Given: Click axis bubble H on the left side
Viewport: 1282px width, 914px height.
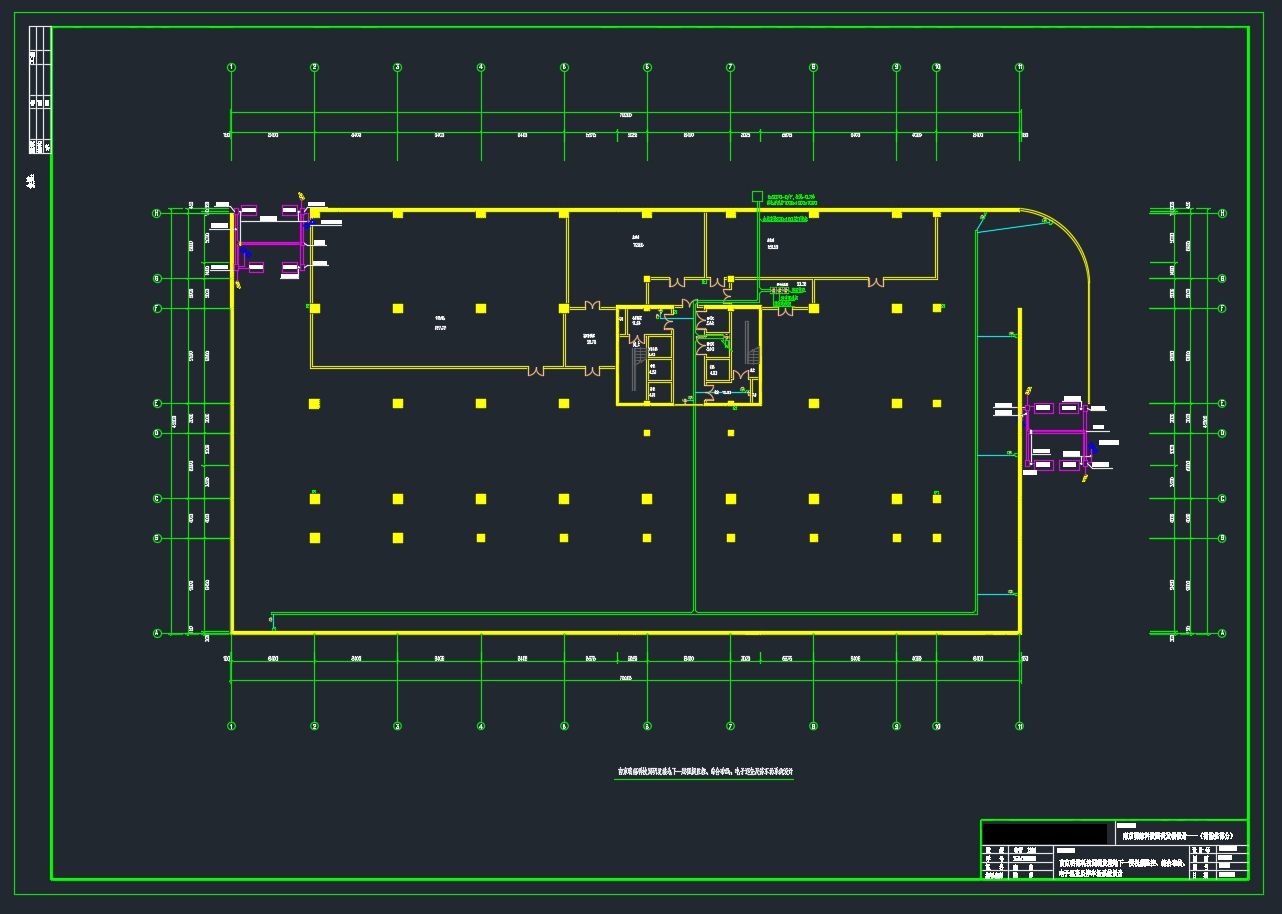Looking at the screenshot, I should point(157,213).
